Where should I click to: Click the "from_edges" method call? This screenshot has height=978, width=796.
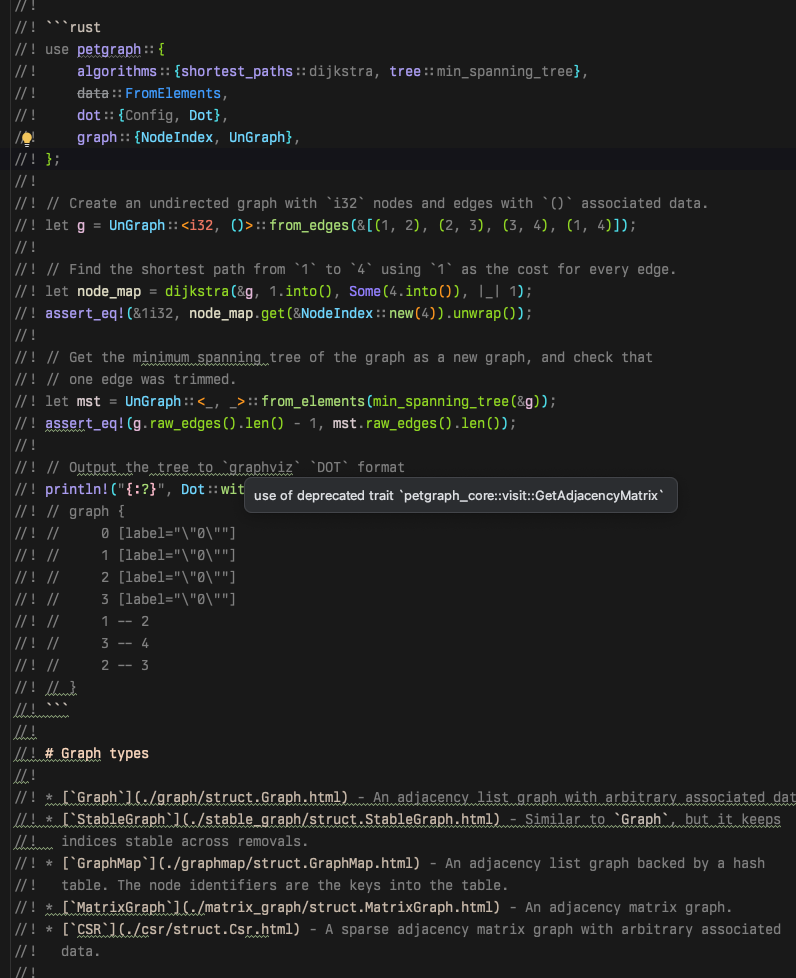click(x=309, y=225)
